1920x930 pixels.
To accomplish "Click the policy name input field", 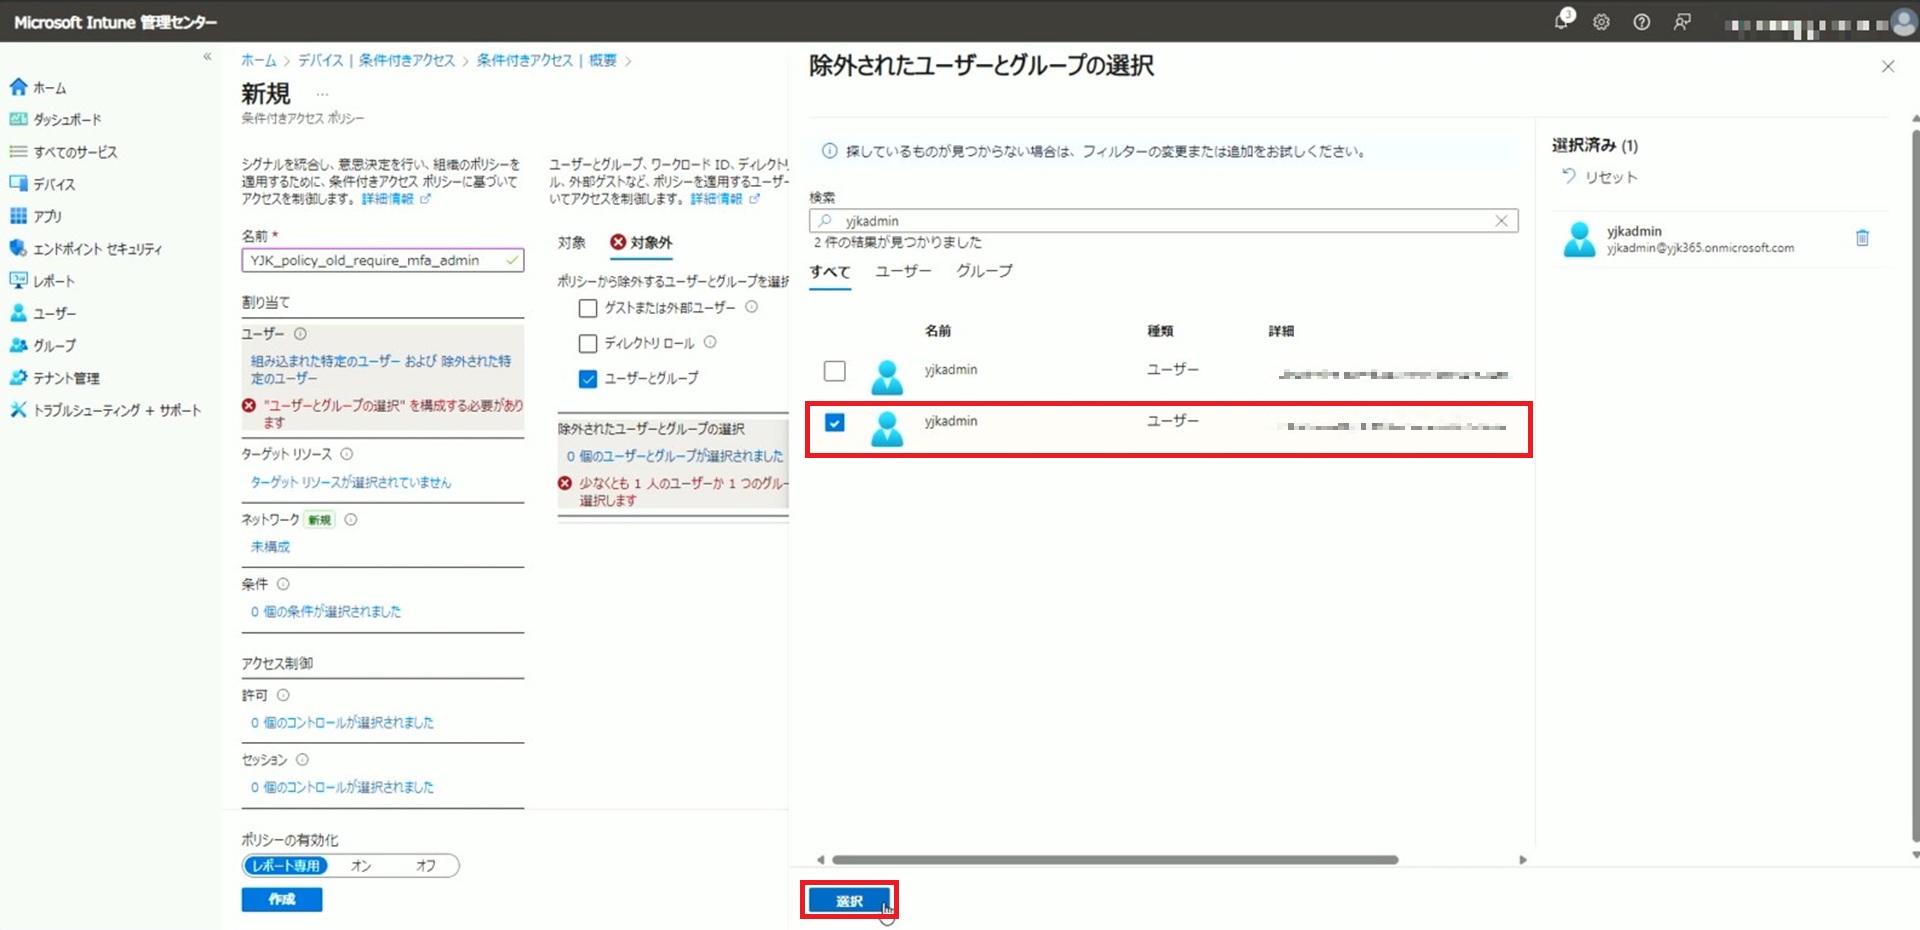I will pyautogui.click(x=382, y=260).
